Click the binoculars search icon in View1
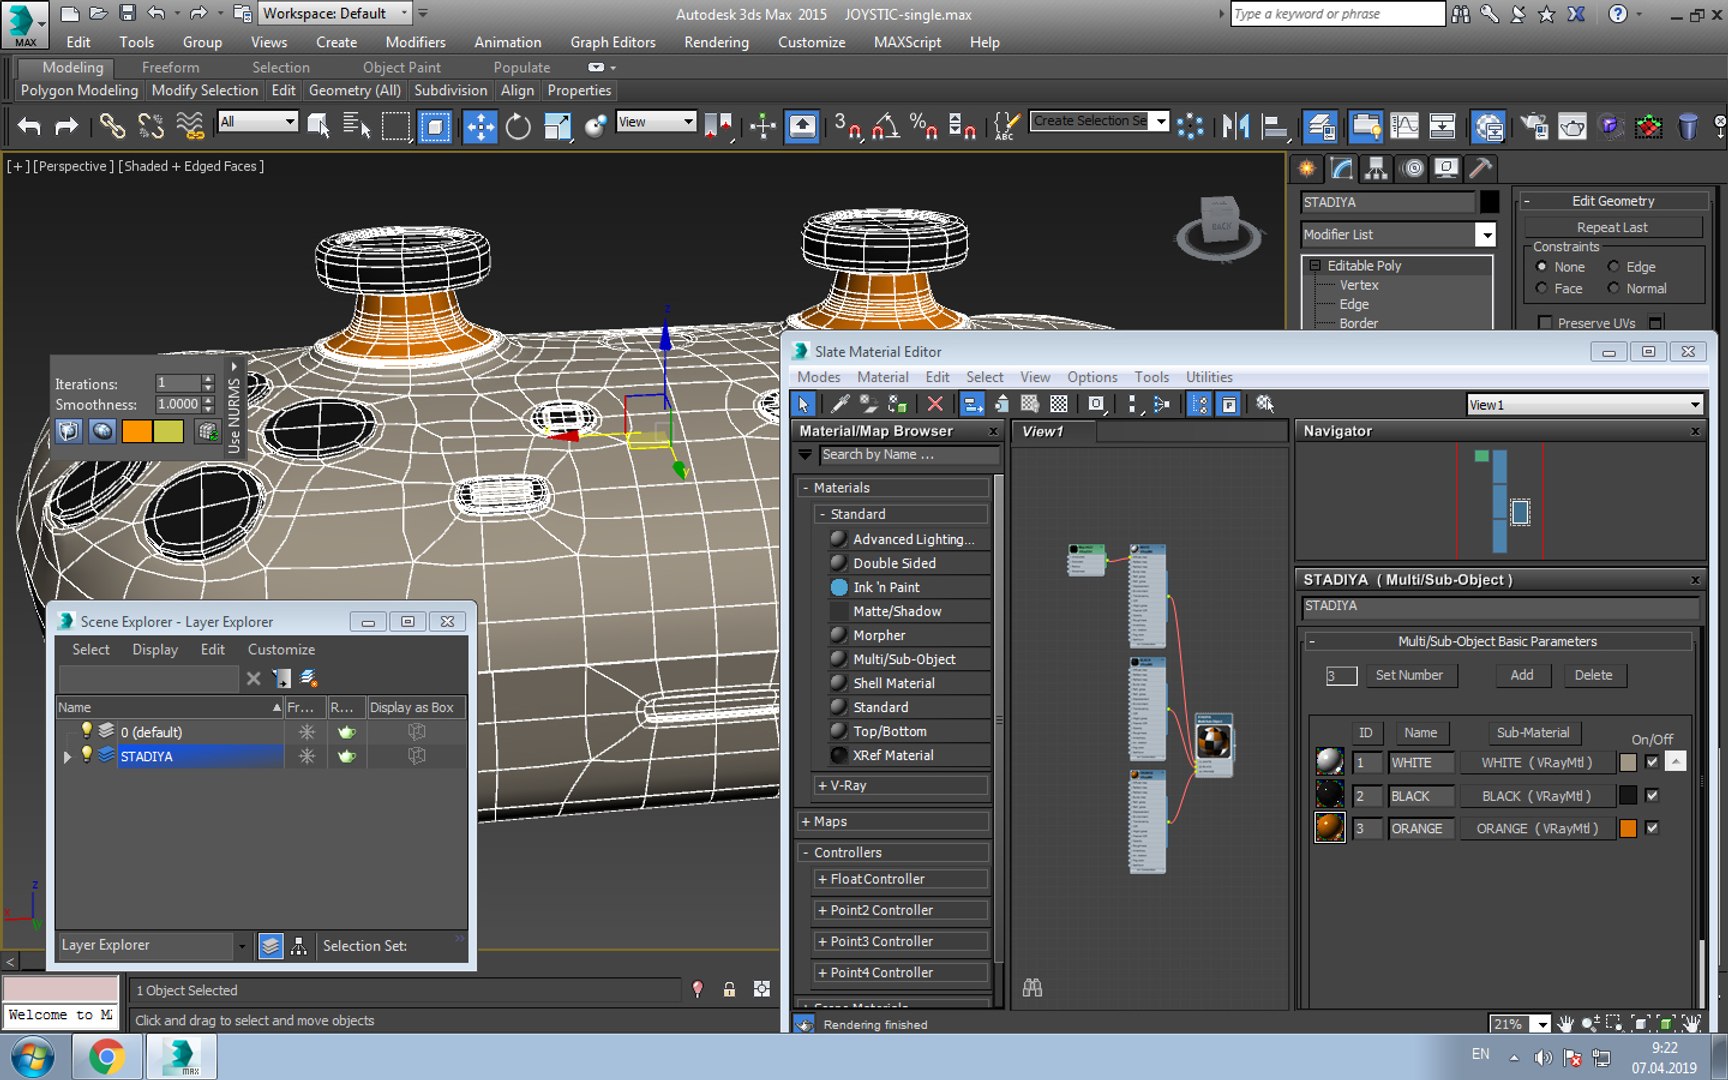 pyautogui.click(x=1033, y=988)
